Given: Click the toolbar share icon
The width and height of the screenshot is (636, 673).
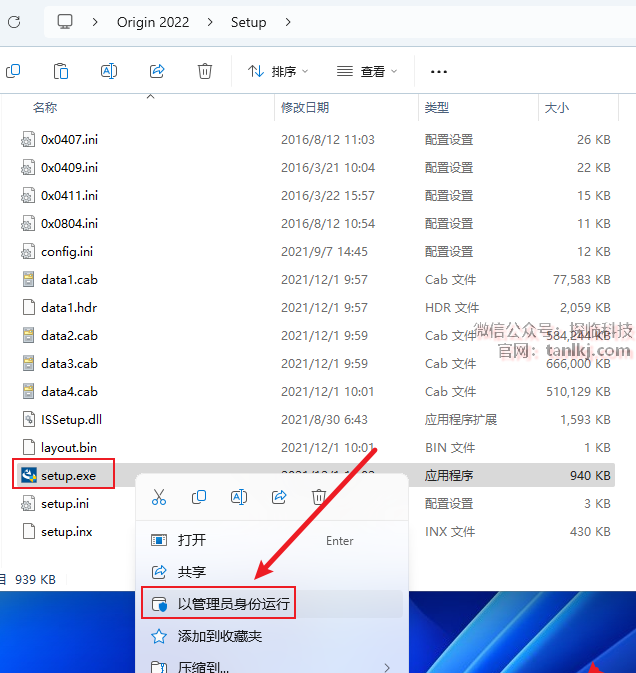Looking at the screenshot, I should pos(157,71).
